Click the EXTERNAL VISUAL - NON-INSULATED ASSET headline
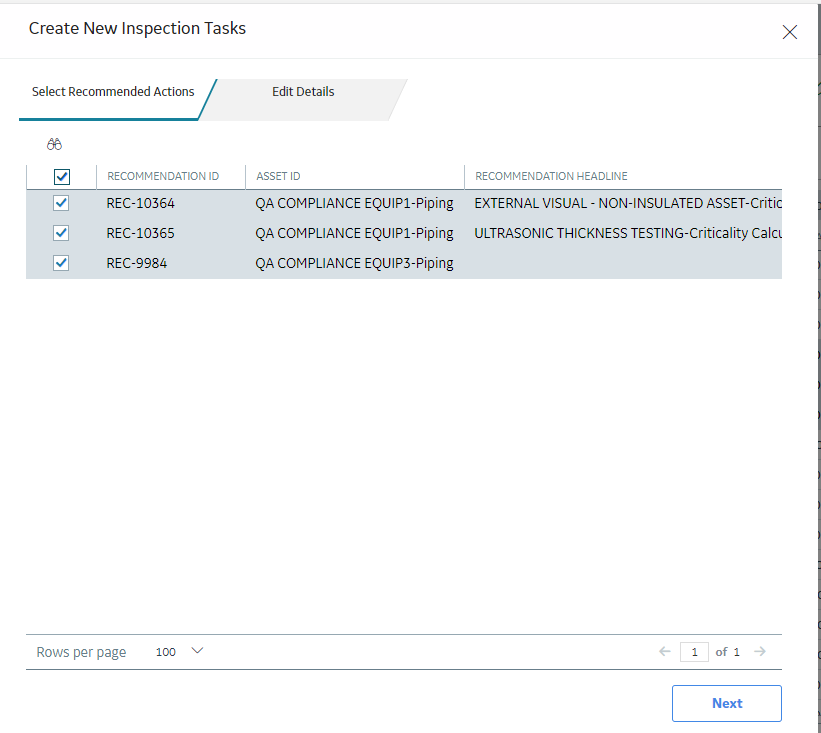 (x=628, y=203)
